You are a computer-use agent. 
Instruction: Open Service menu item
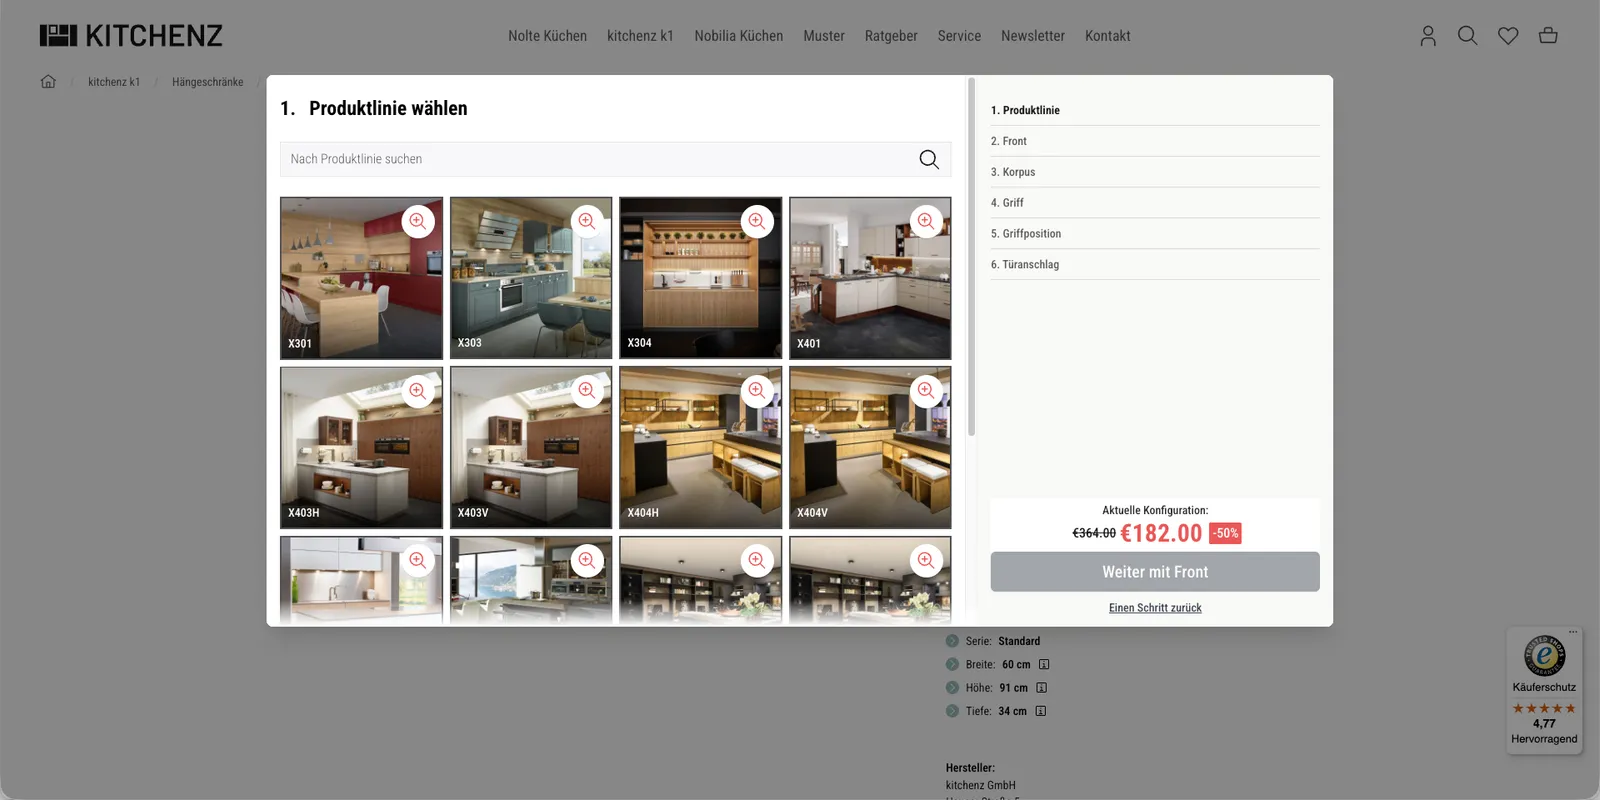[959, 36]
